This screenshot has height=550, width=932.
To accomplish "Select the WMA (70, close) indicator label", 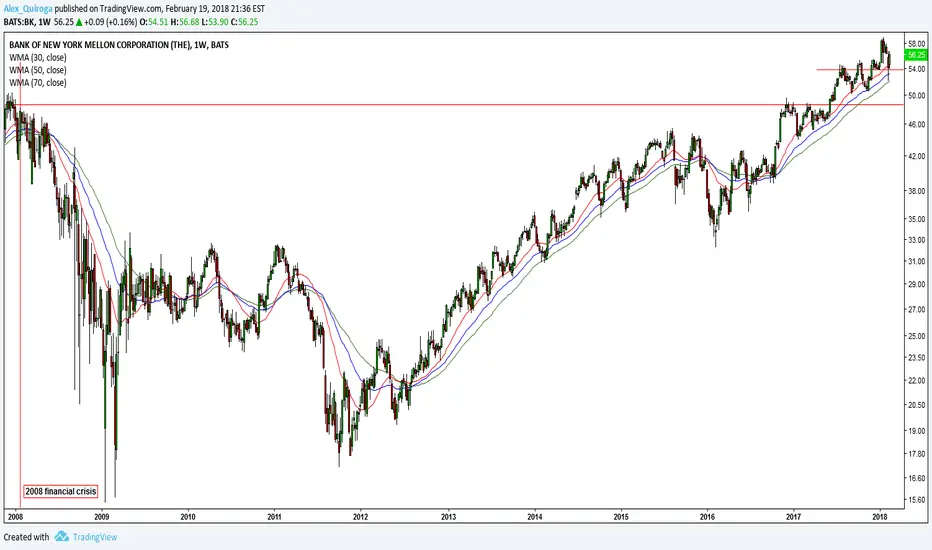I will pyautogui.click(x=37, y=83).
